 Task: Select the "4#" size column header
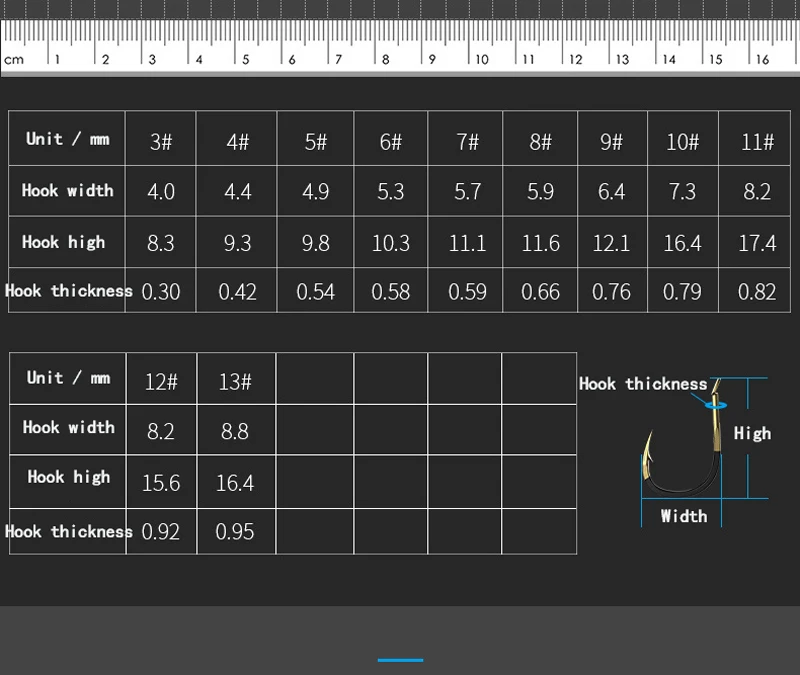tap(238, 142)
